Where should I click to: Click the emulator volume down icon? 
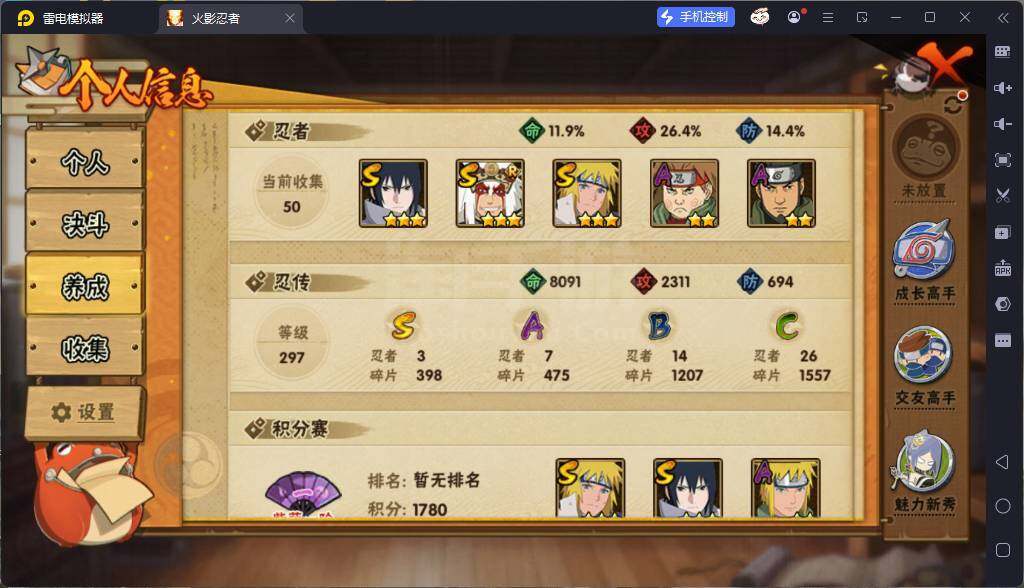[1003, 123]
